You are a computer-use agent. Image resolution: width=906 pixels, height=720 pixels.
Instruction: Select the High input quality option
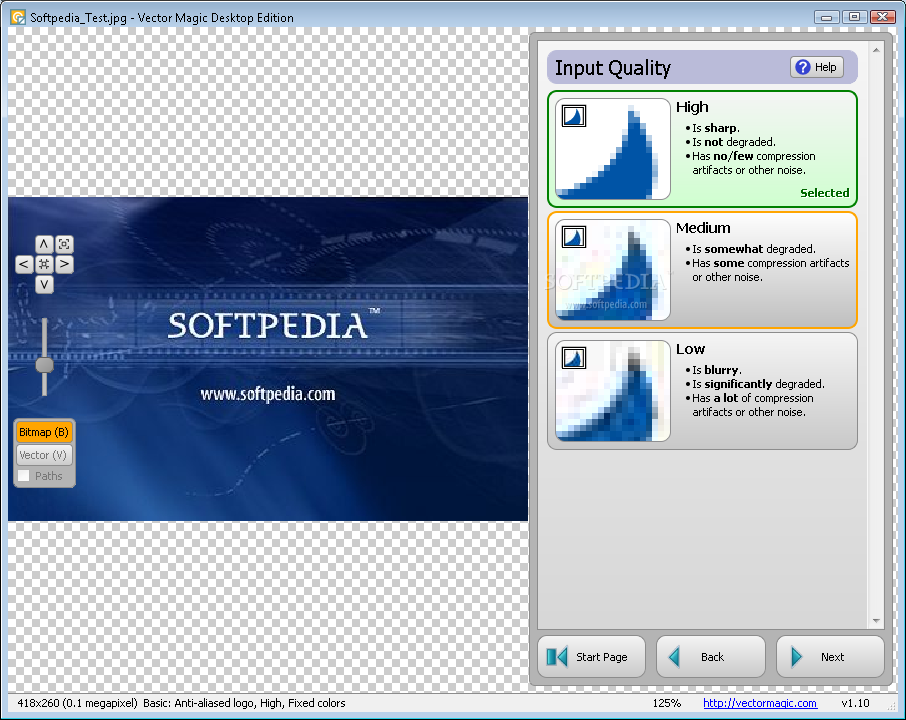click(x=702, y=149)
